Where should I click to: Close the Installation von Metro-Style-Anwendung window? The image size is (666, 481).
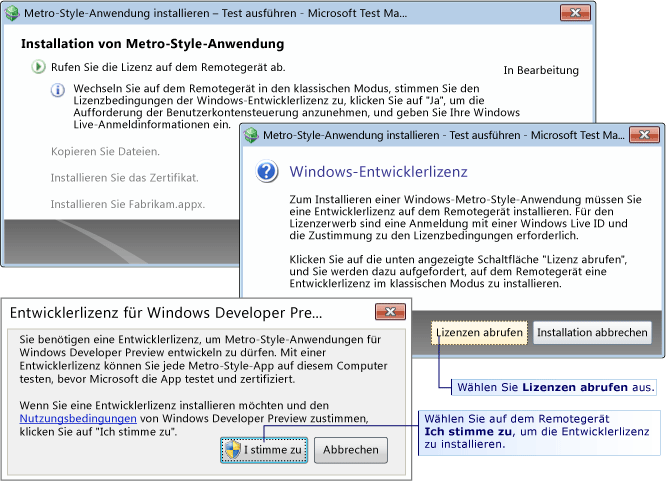575,13
